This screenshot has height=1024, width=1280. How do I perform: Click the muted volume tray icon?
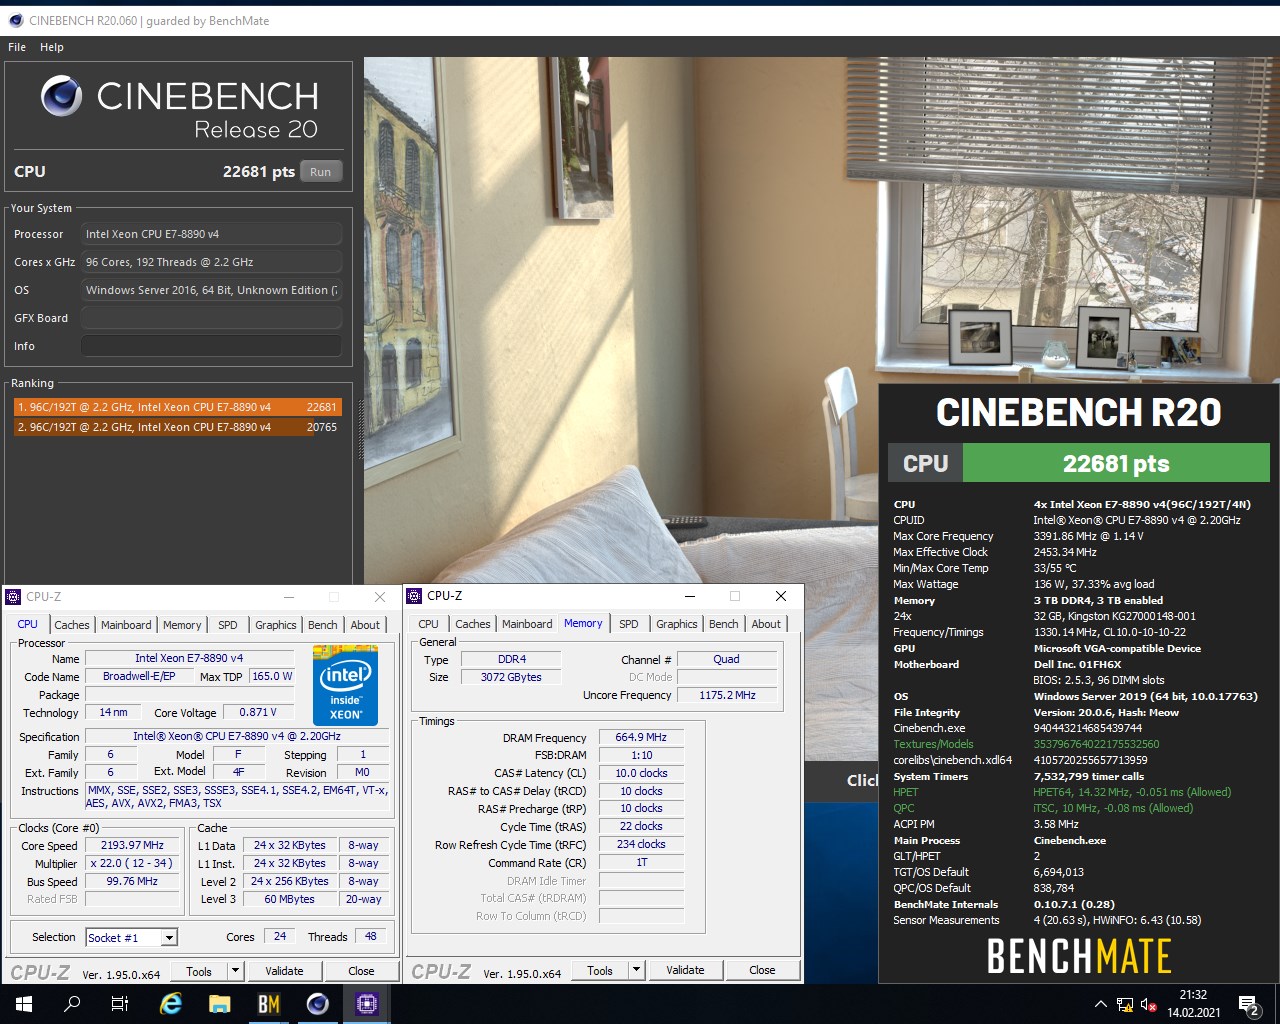point(1149,1004)
